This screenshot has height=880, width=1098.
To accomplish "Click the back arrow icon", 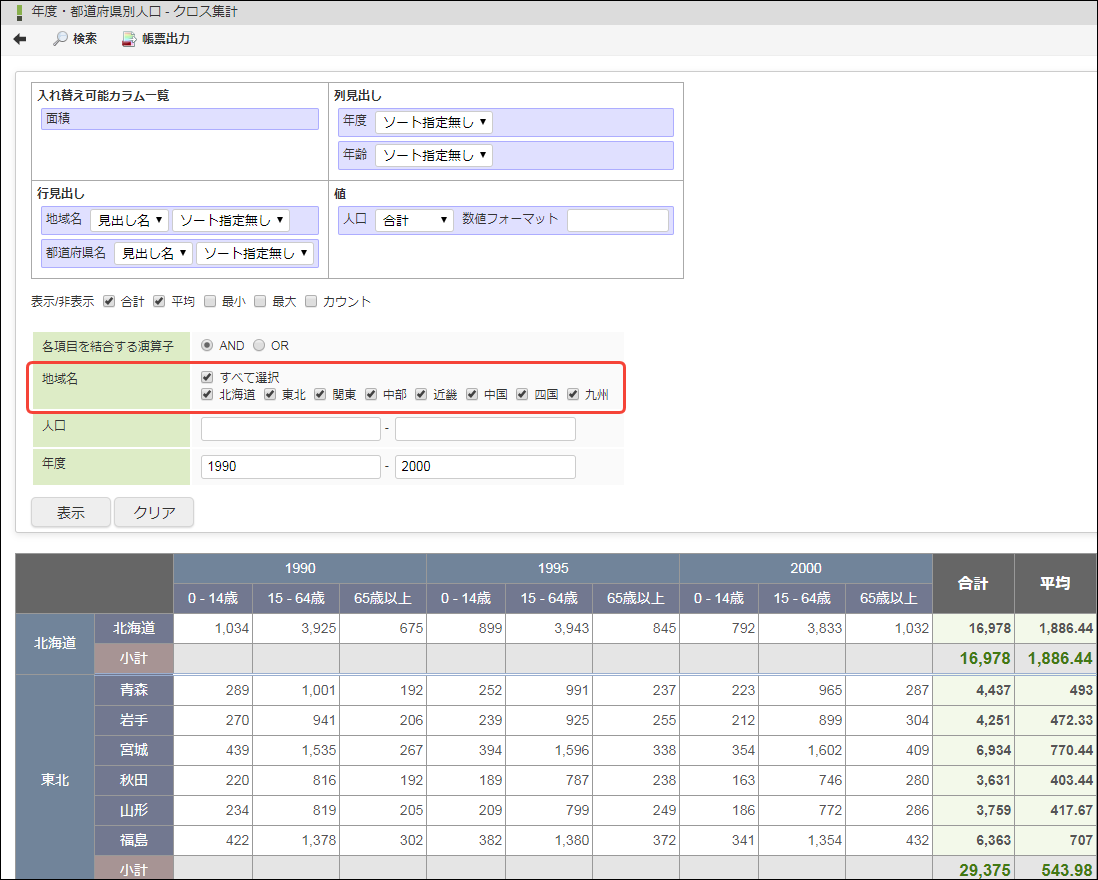I will tap(20, 39).
